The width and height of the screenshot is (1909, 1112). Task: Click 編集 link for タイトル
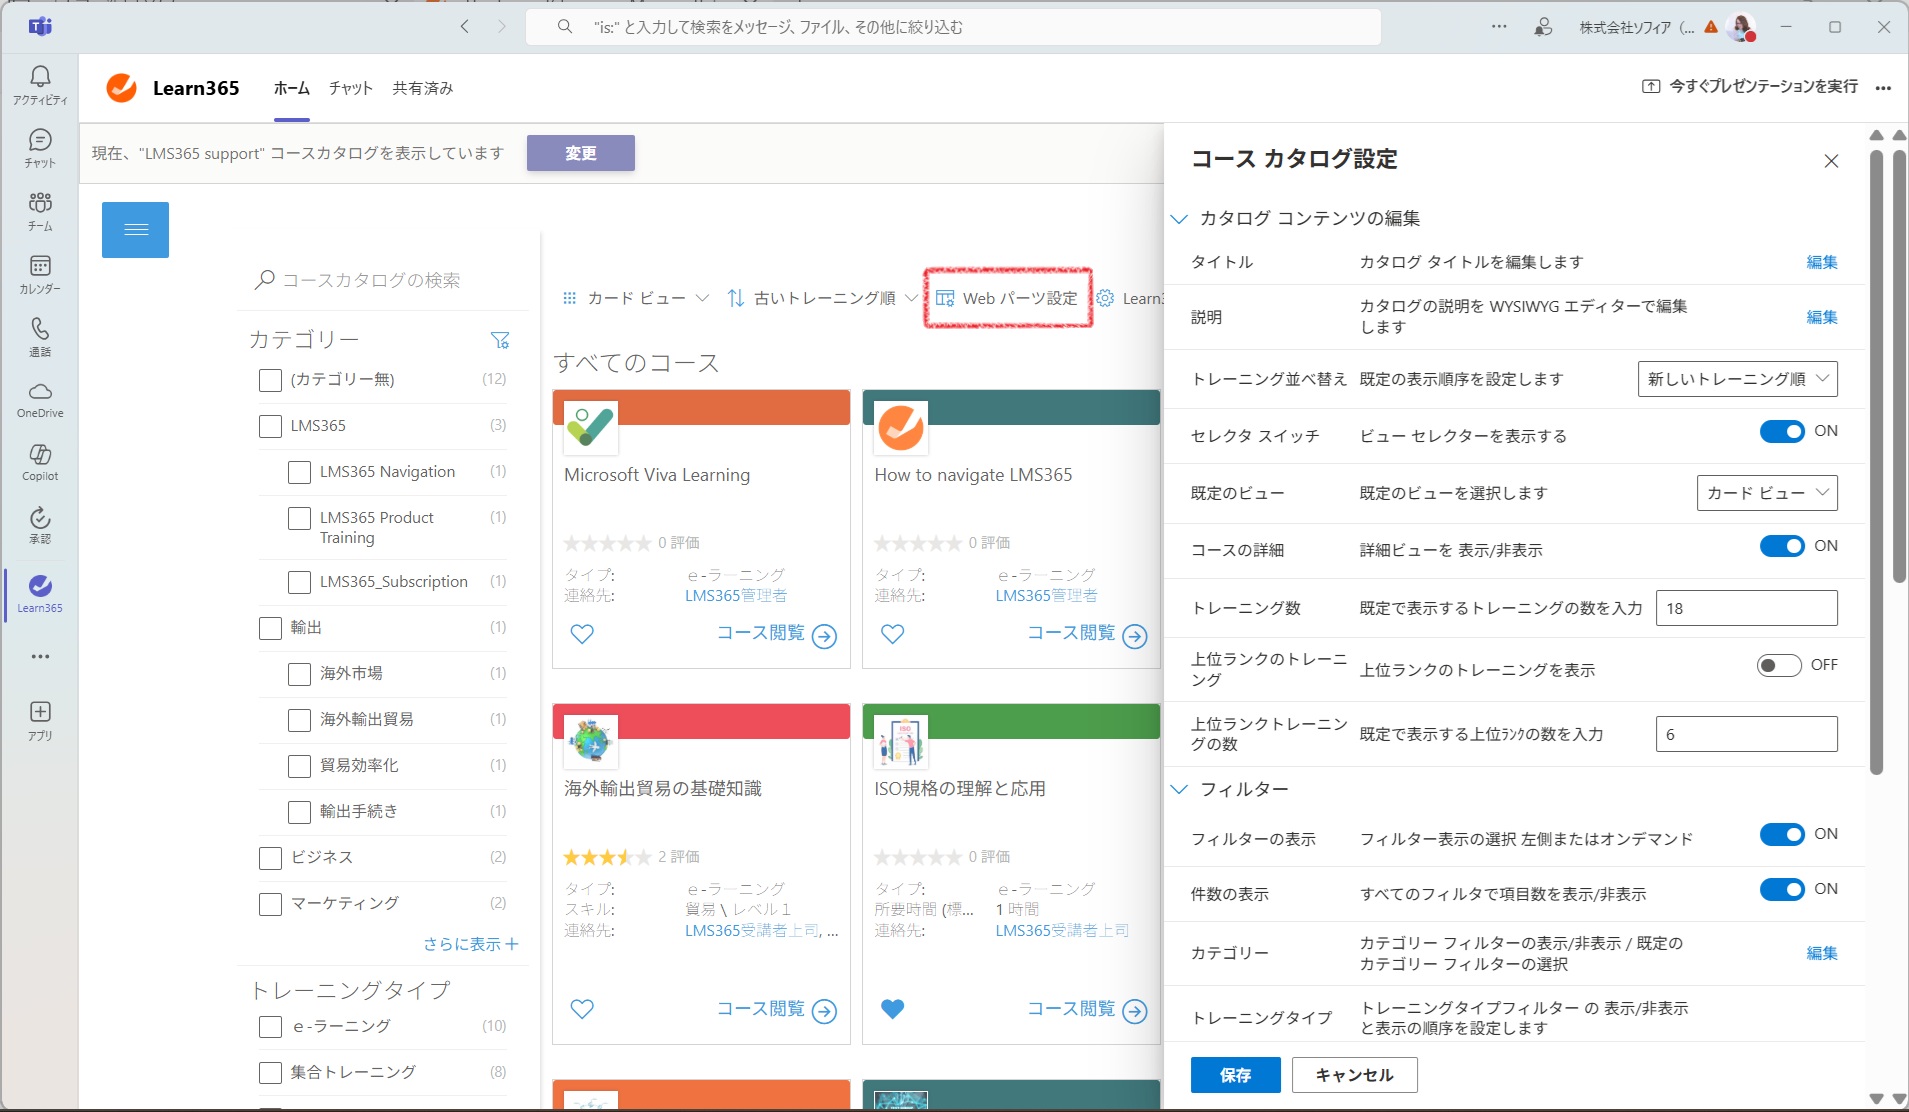click(x=1822, y=262)
